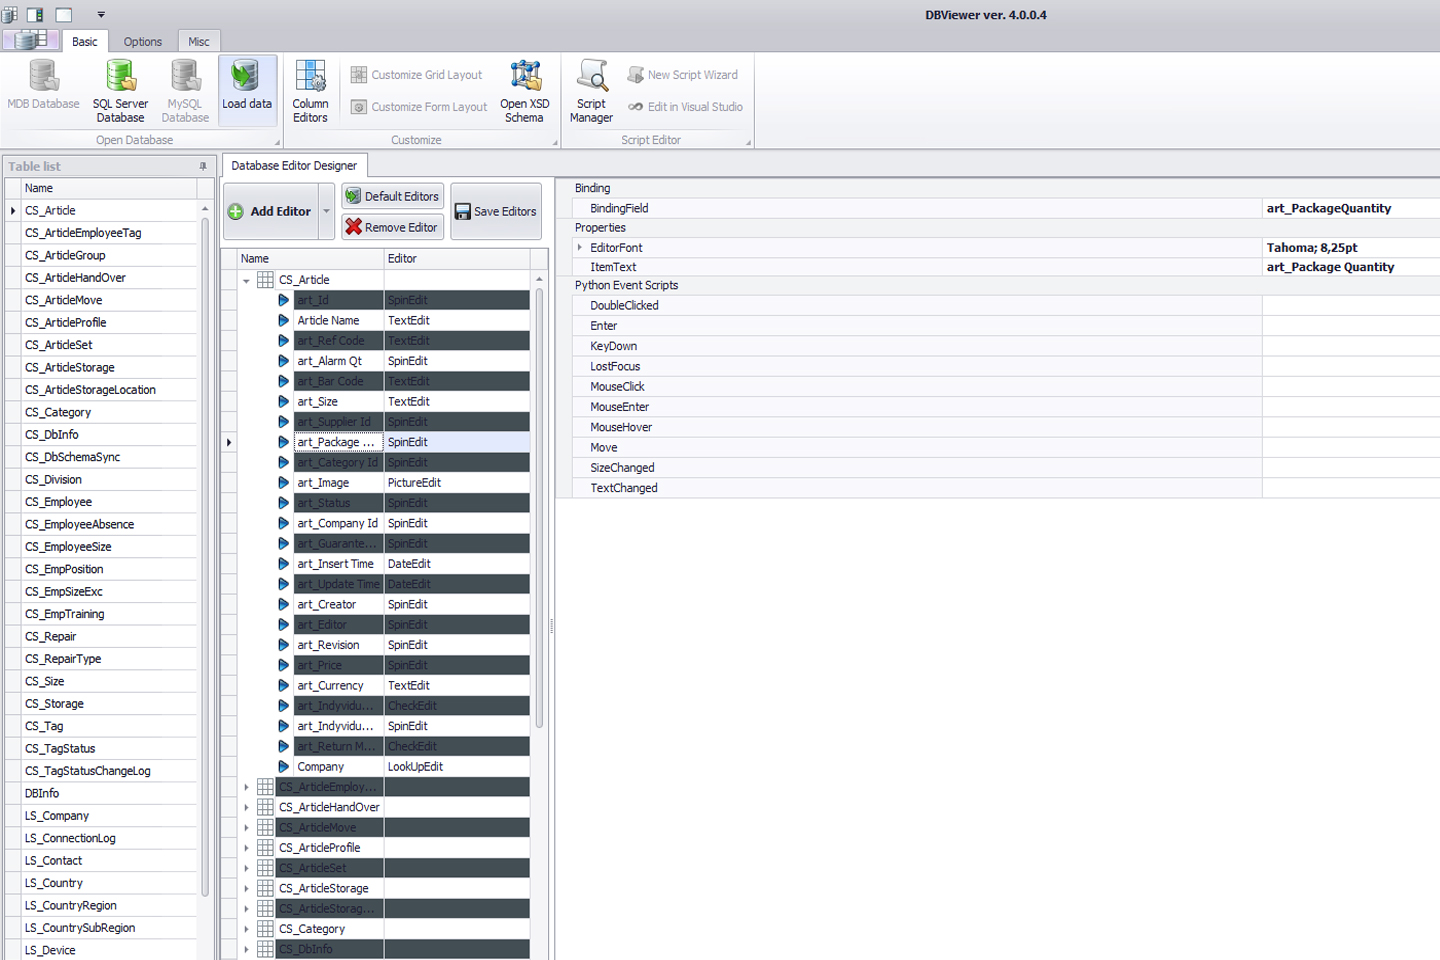This screenshot has width=1440, height=960.
Task: Select CS_Employee in table list
Action: click(110, 502)
